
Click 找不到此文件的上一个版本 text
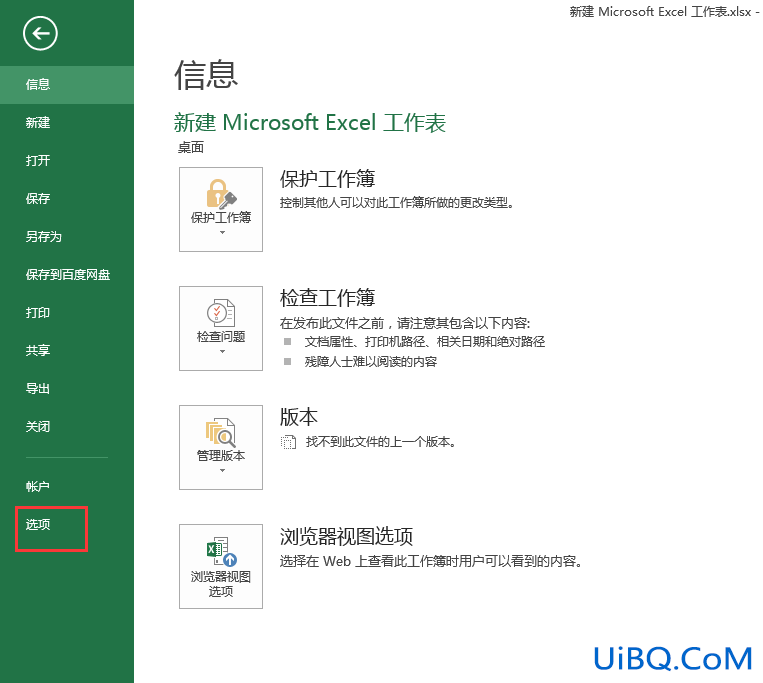coord(381,442)
